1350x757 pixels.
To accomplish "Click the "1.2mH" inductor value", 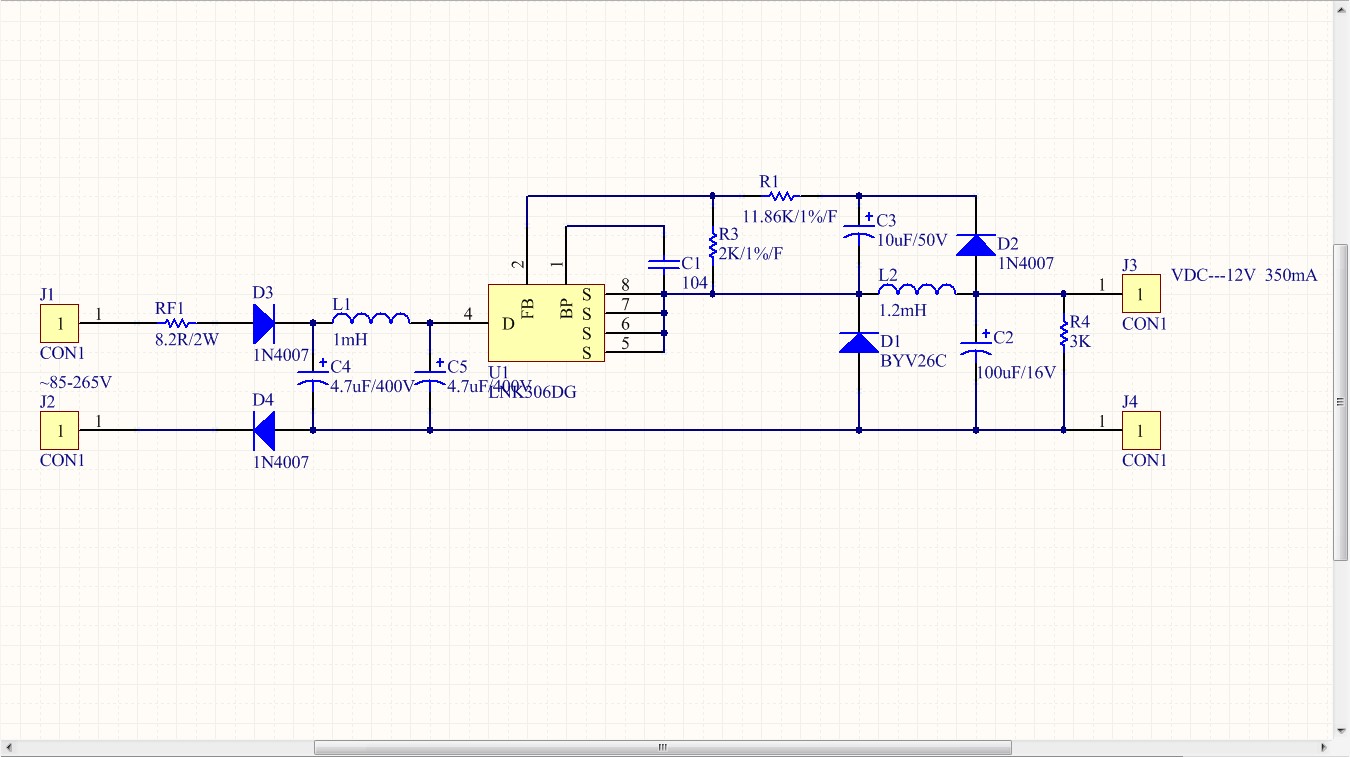I will tap(903, 311).
